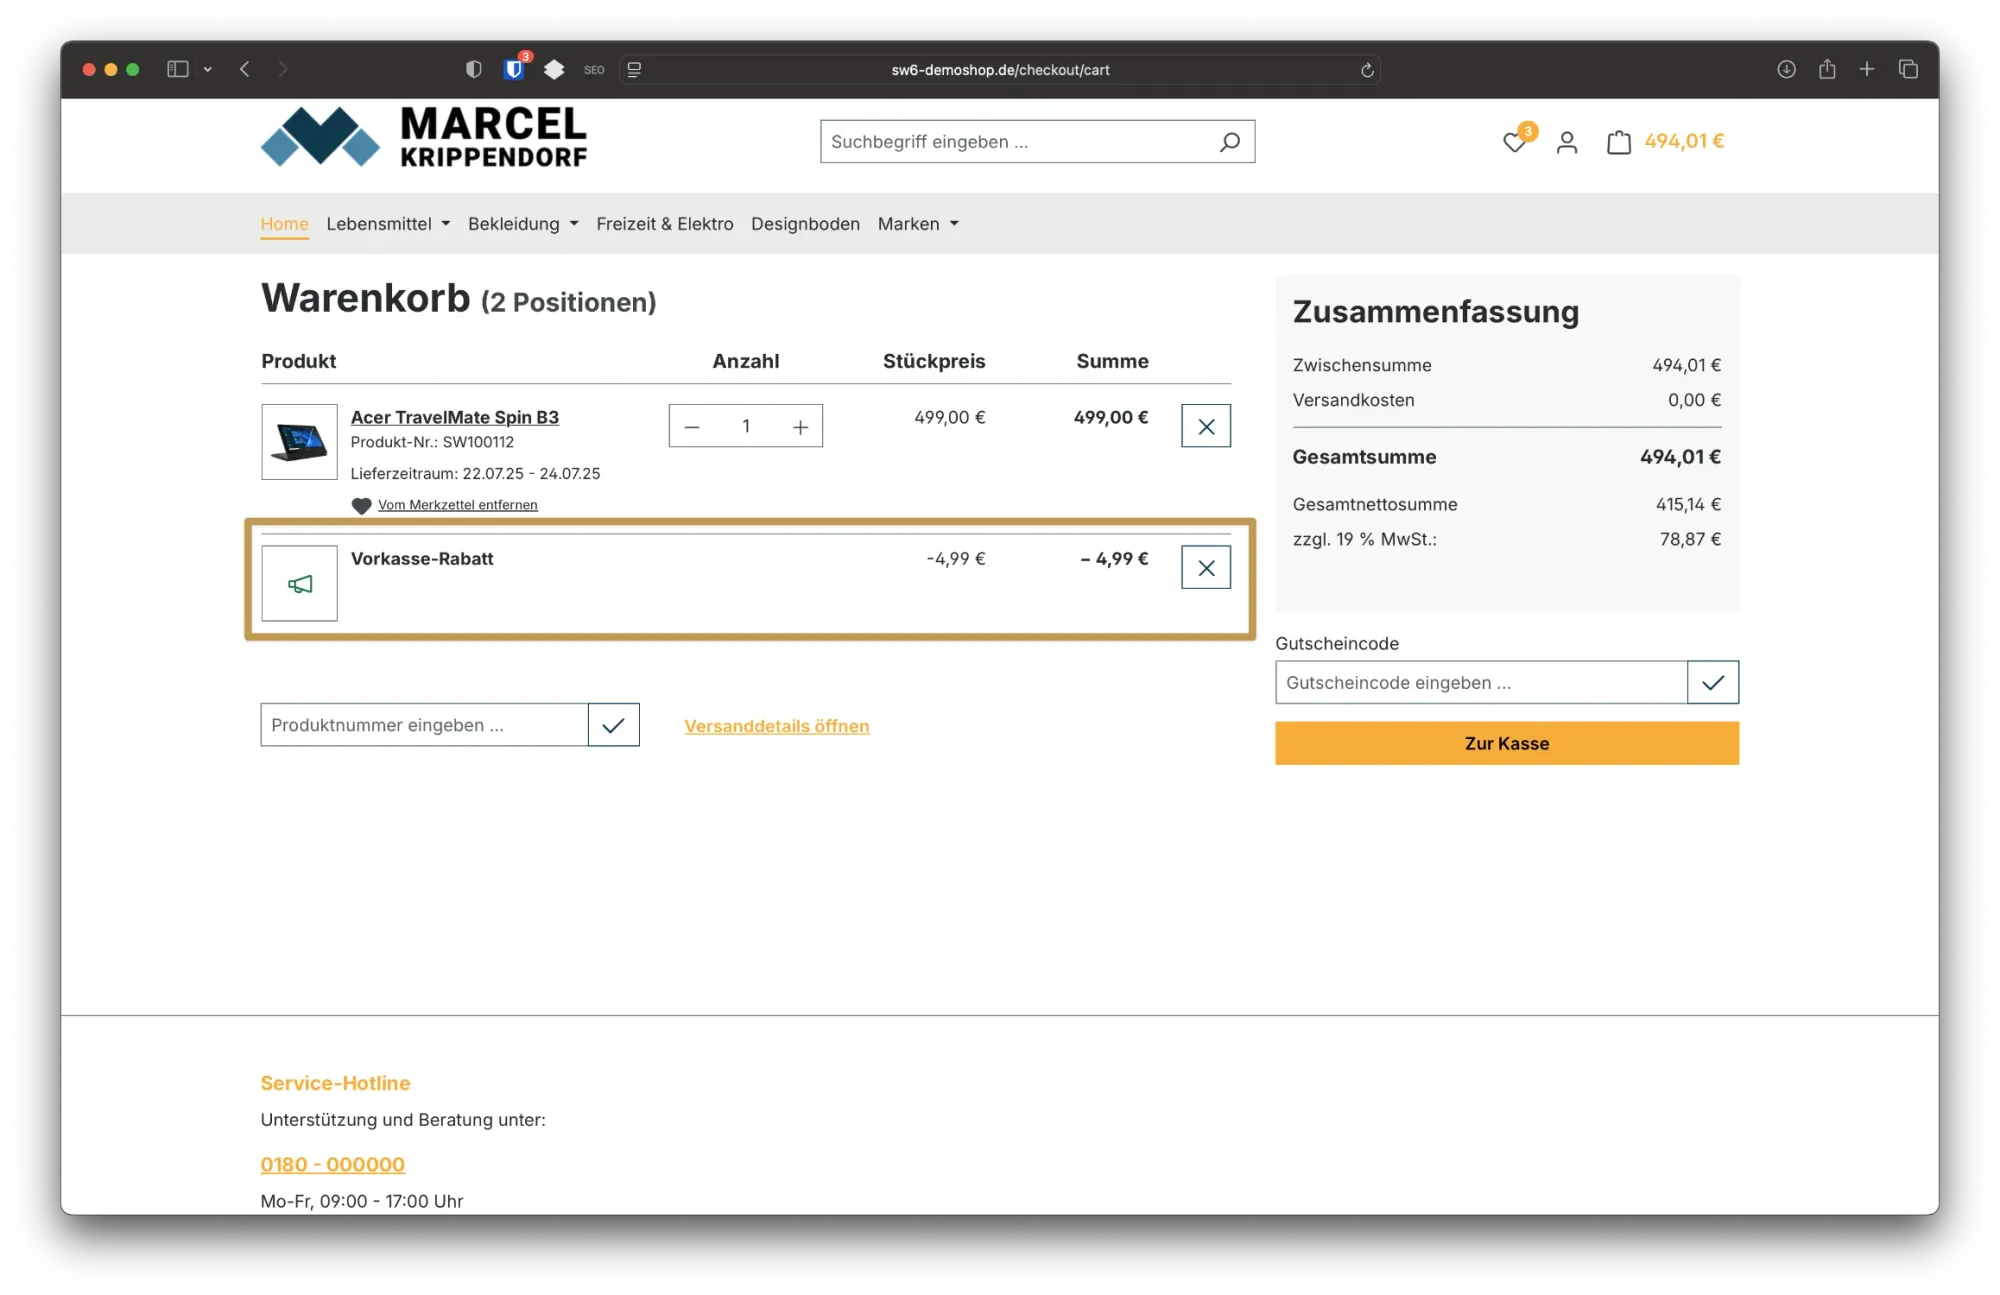Open the wishlist via the heart icon
Viewport: 2000px width, 1295px height.
tap(1514, 143)
